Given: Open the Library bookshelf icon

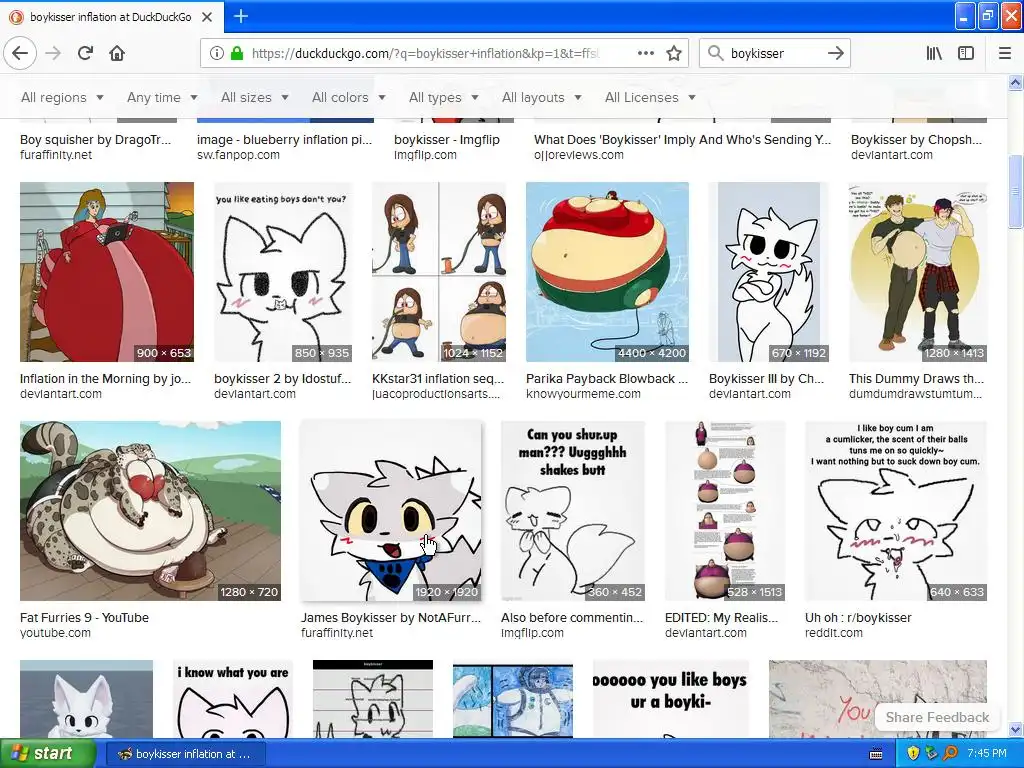Looking at the screenshot, I should point(934,53).
